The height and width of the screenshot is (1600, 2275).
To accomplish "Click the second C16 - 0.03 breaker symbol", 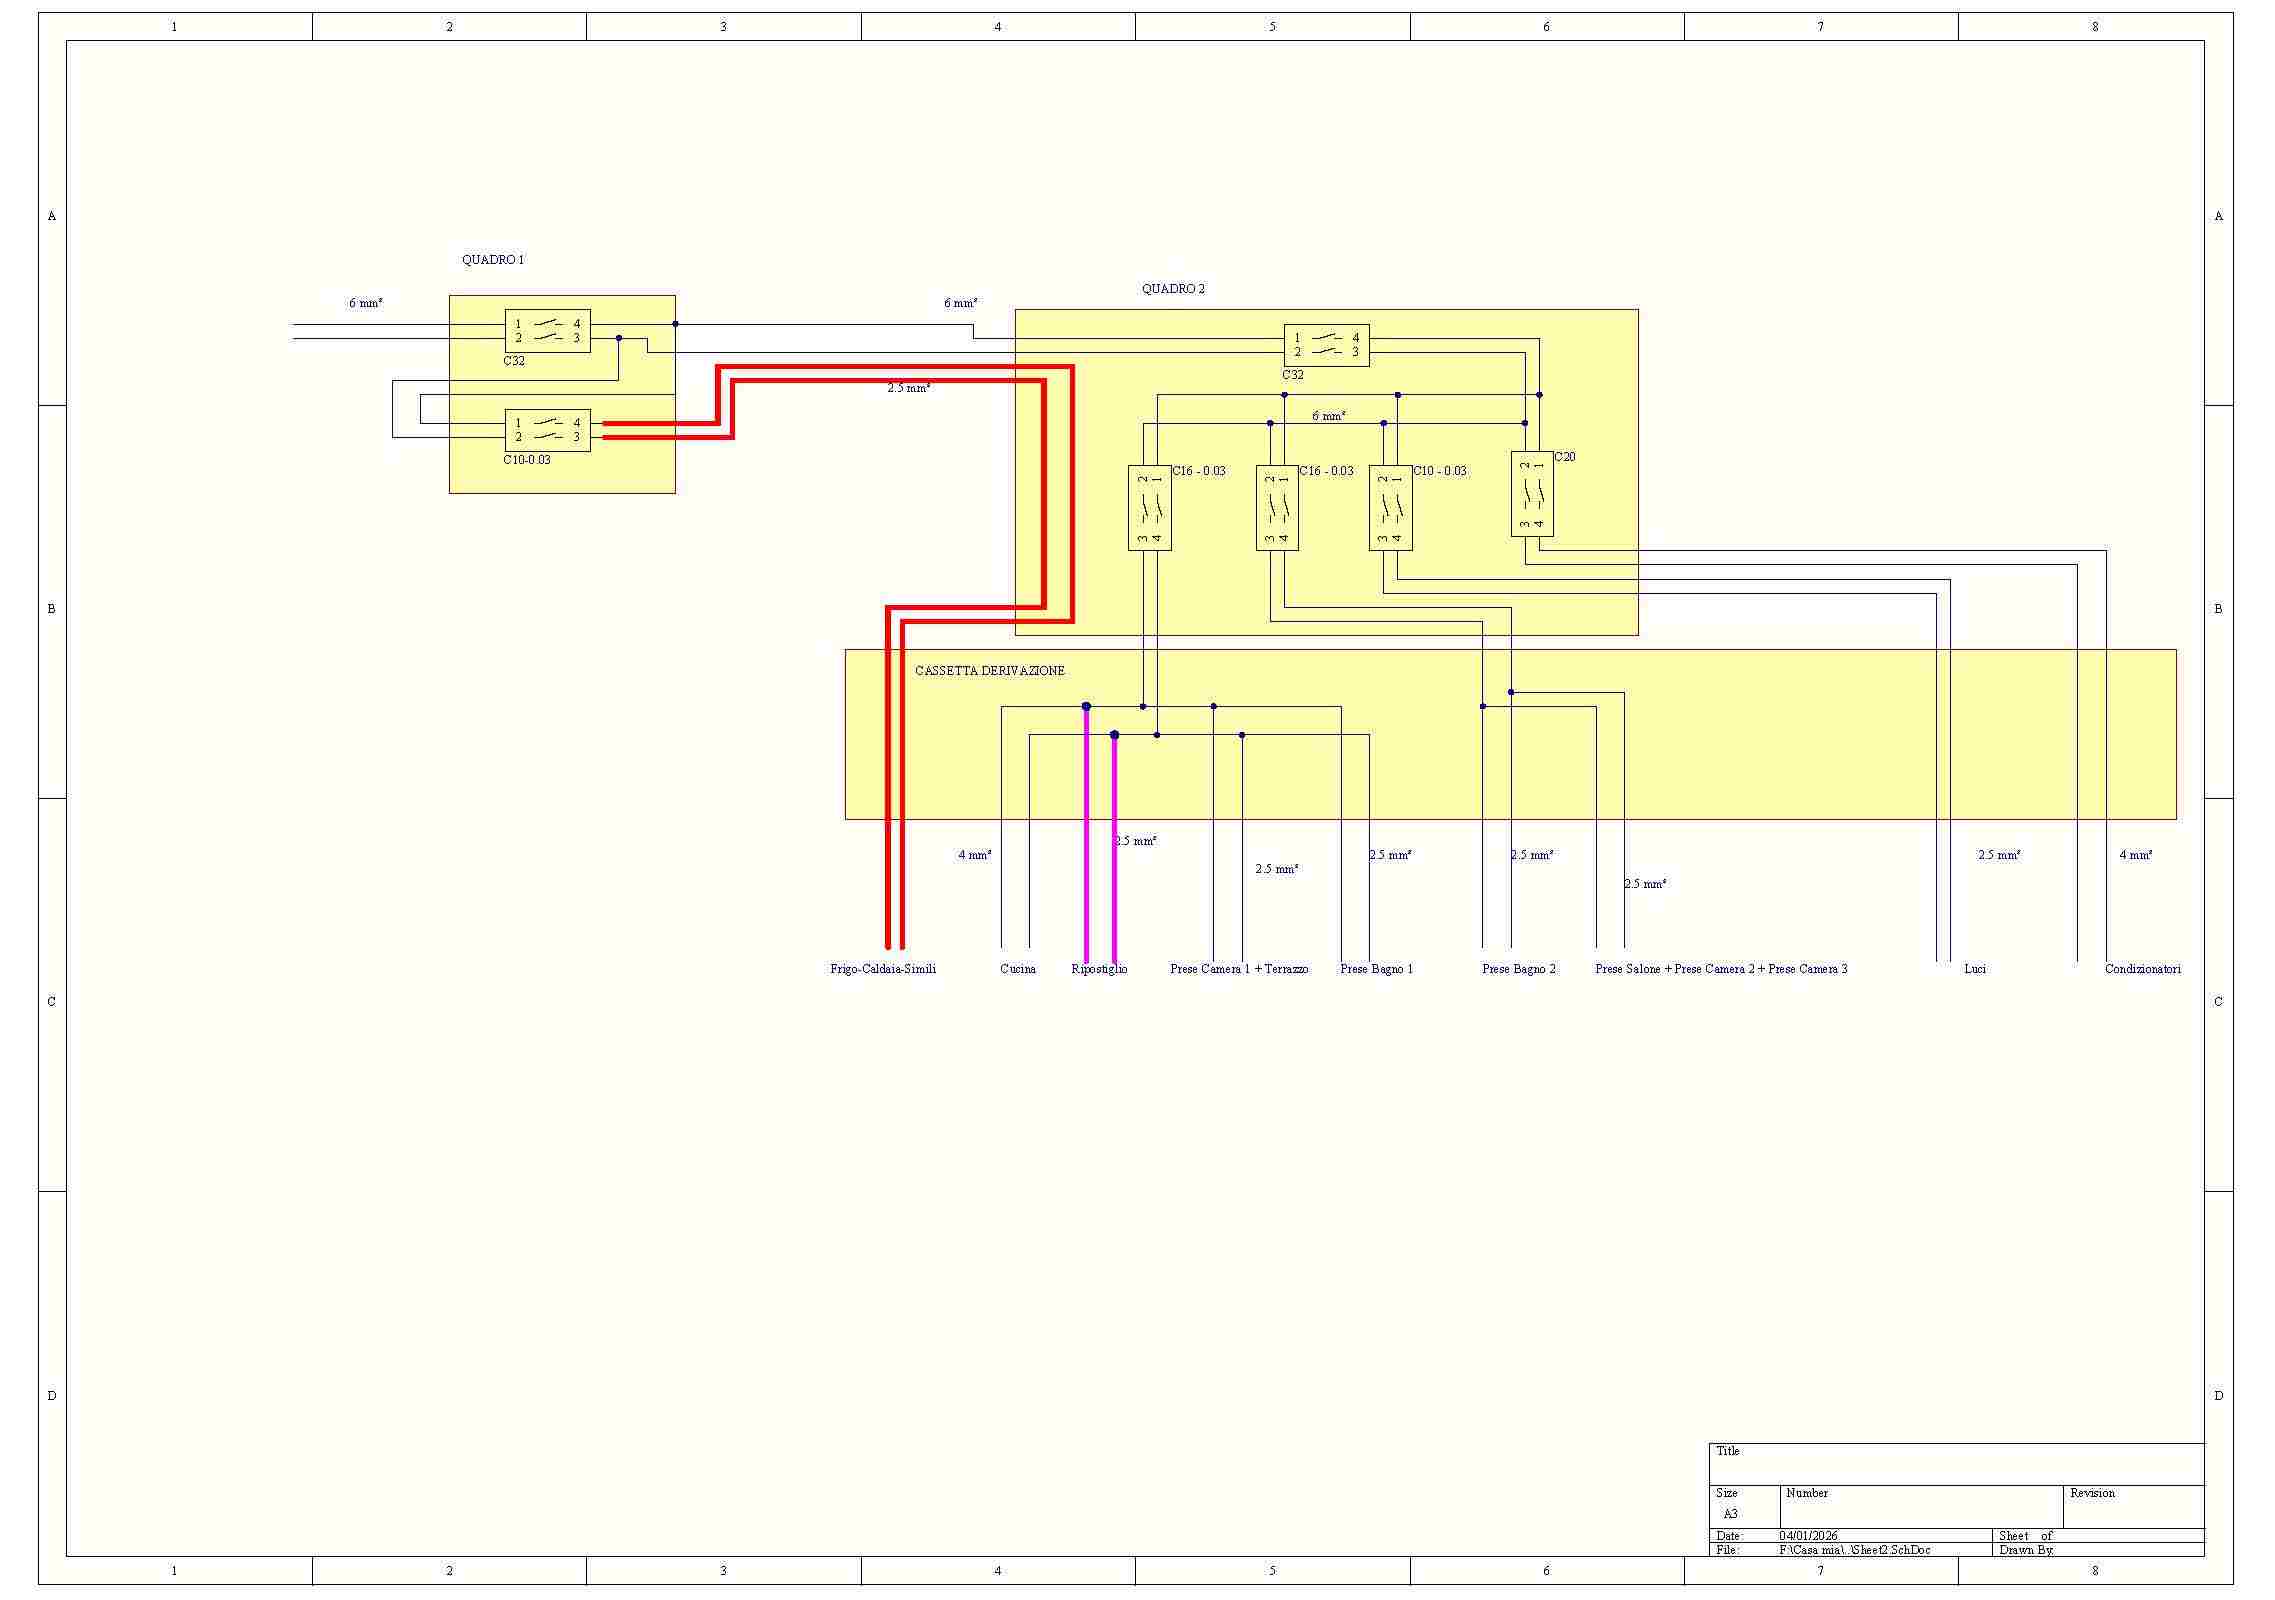I will click(x=1277, y=508).
